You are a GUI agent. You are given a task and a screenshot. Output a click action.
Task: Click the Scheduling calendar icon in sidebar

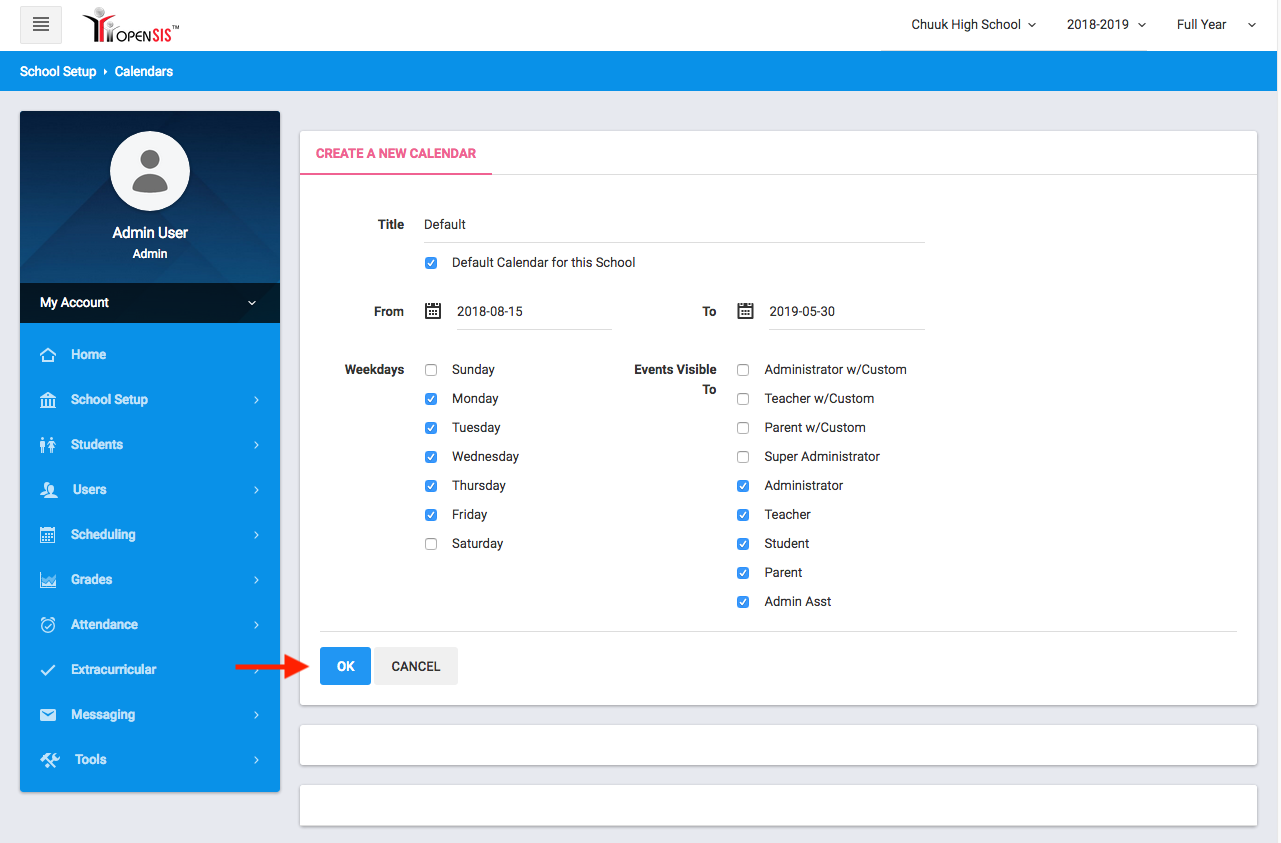click(x=48, y=535)
